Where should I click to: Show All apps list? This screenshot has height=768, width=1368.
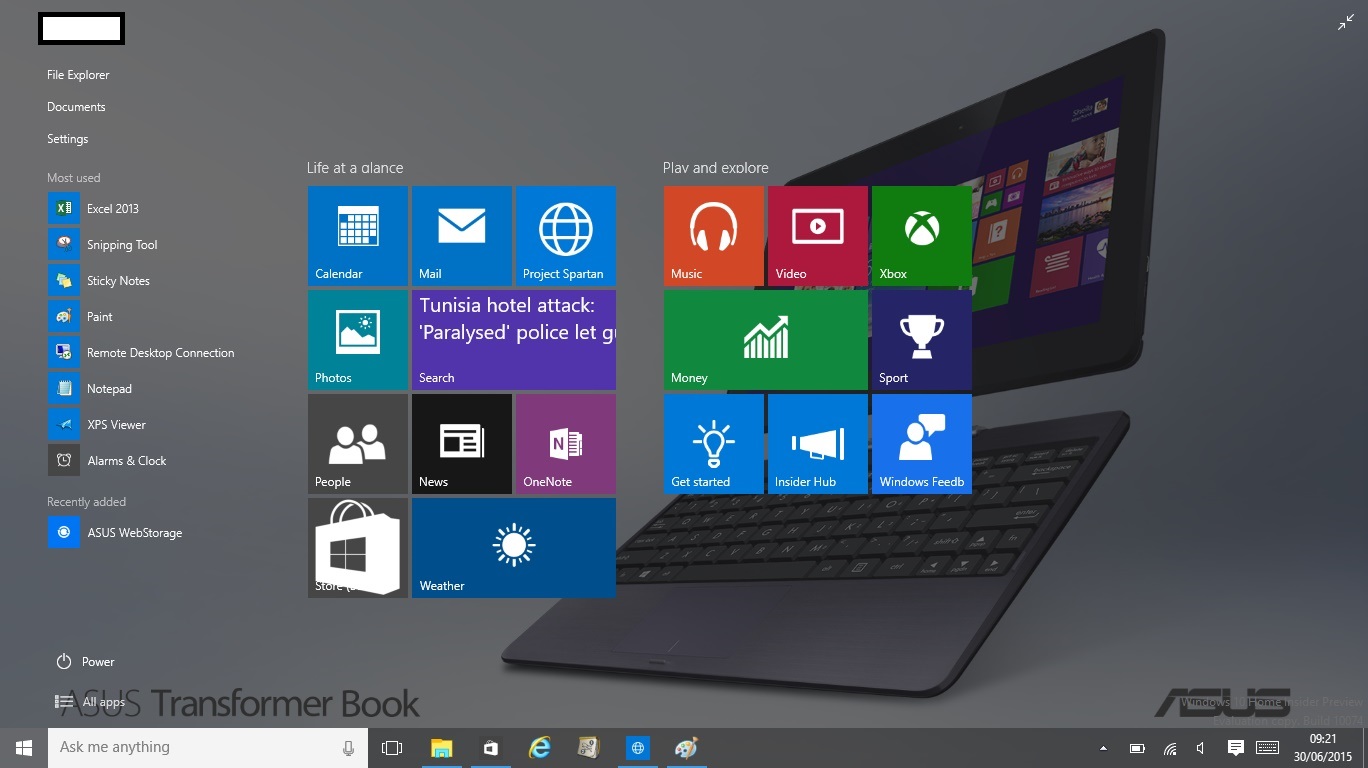tap(90, 702)
